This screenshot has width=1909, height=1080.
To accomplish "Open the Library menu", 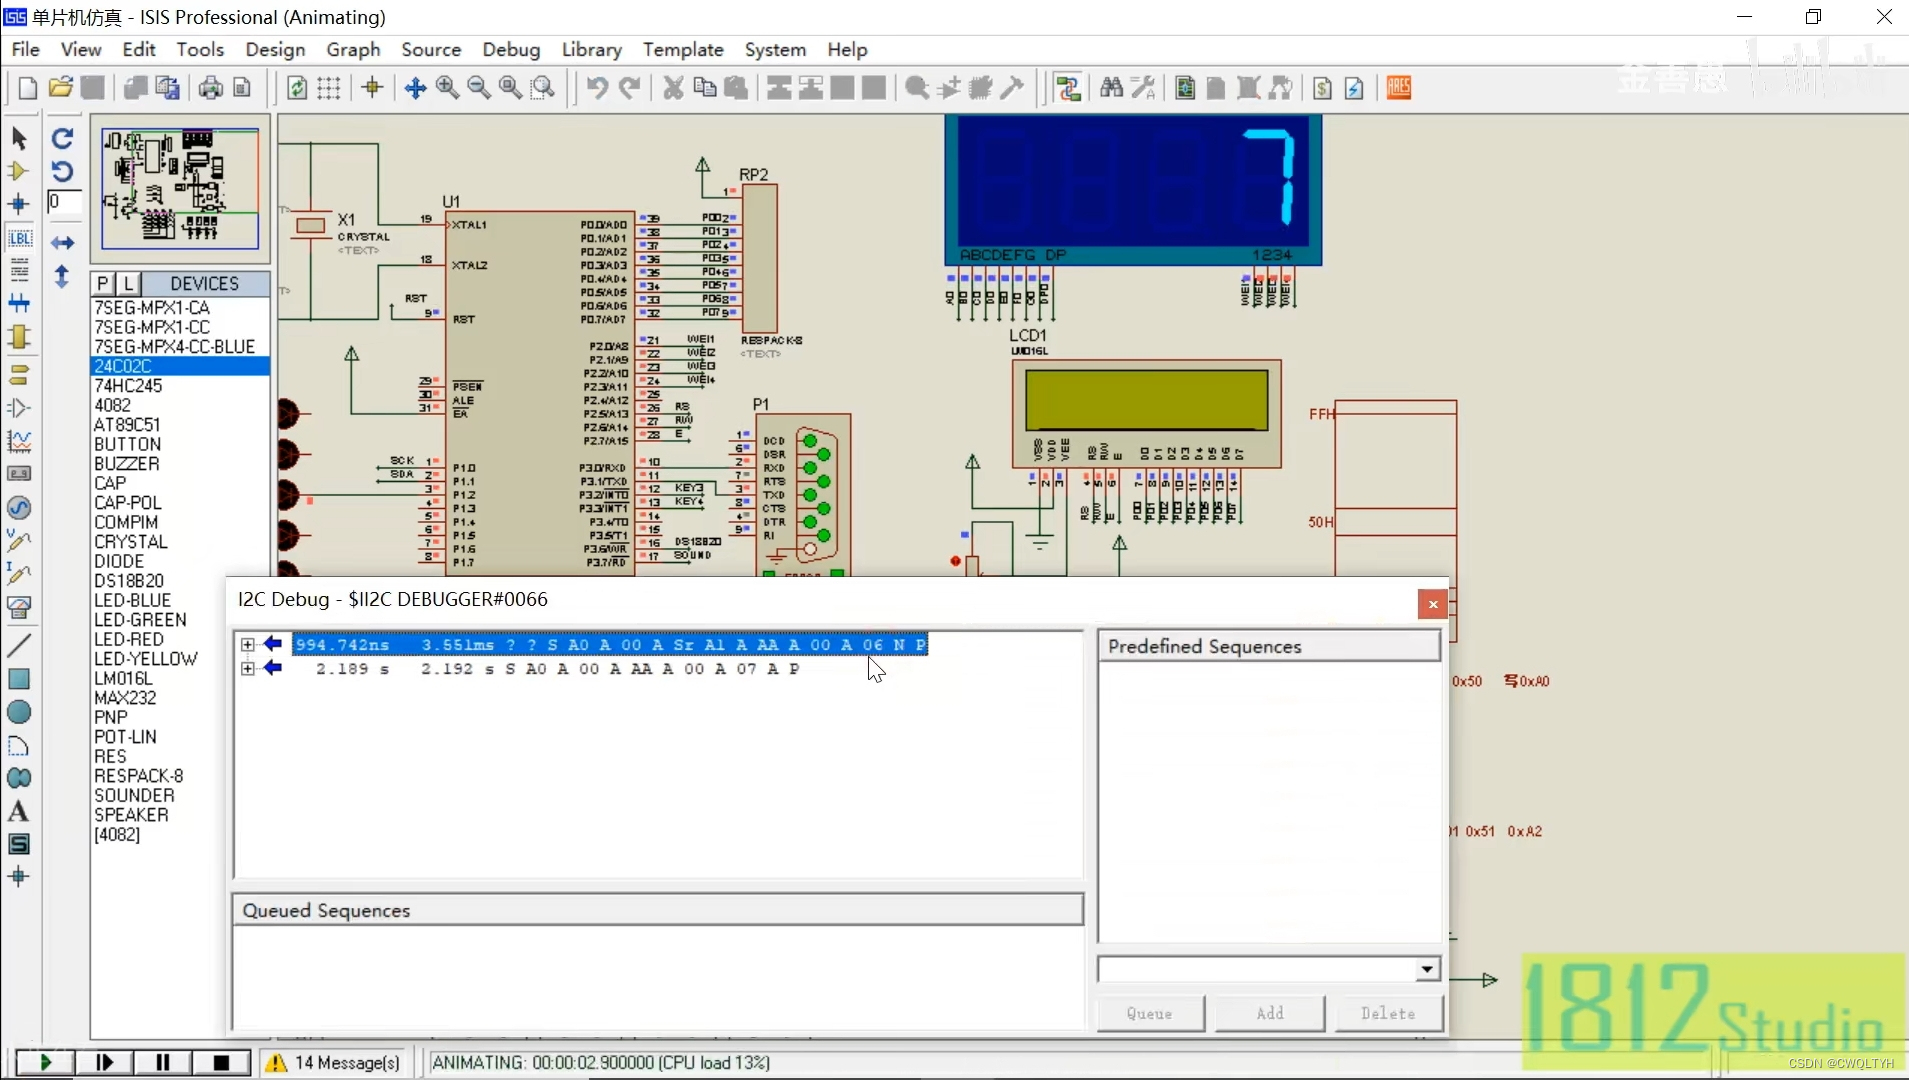I will (591, 49).
